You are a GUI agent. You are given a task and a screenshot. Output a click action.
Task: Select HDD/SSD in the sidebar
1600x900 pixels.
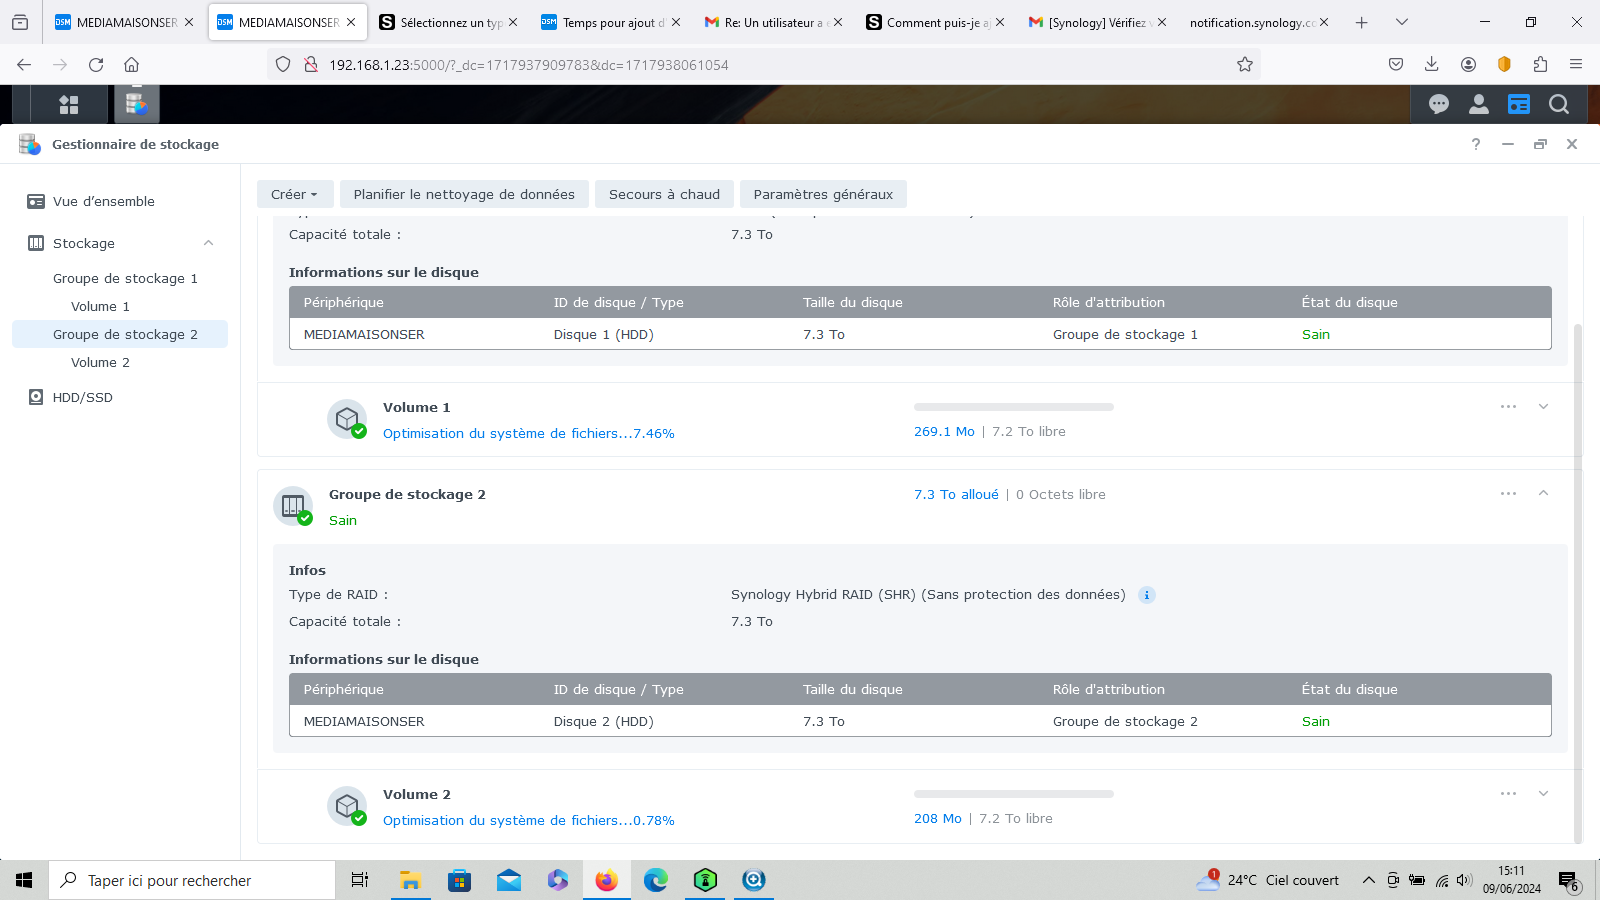pos(82,397)
